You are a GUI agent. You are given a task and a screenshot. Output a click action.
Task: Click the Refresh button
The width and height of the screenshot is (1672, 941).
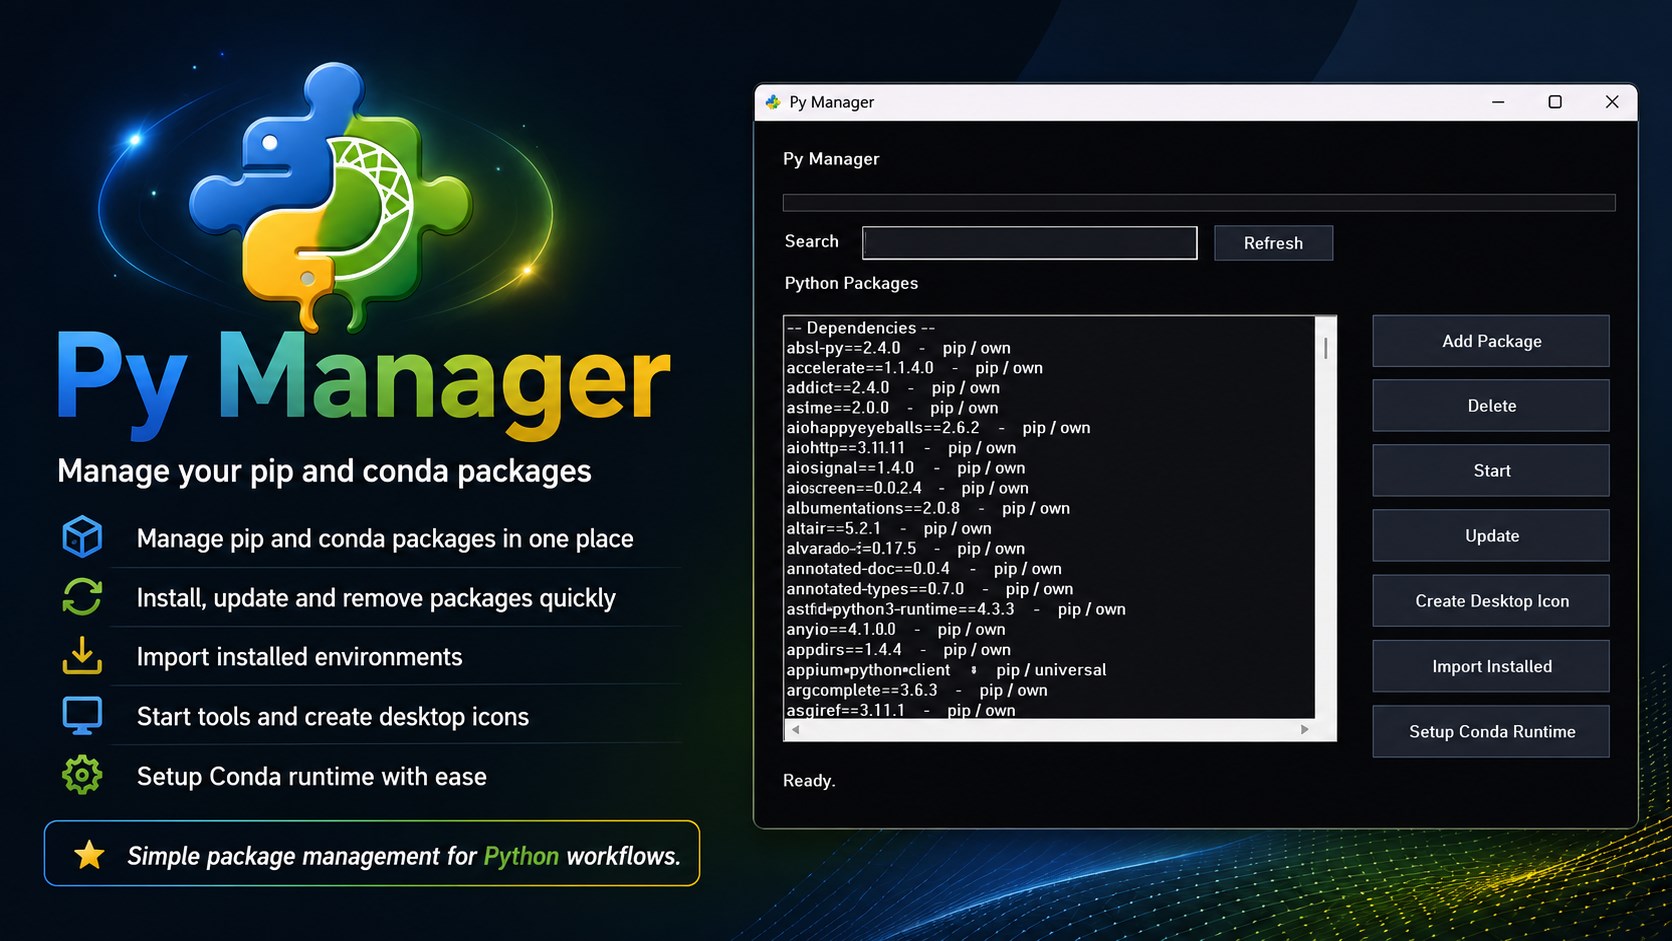pyautogui.click(x=1273, y=243)
